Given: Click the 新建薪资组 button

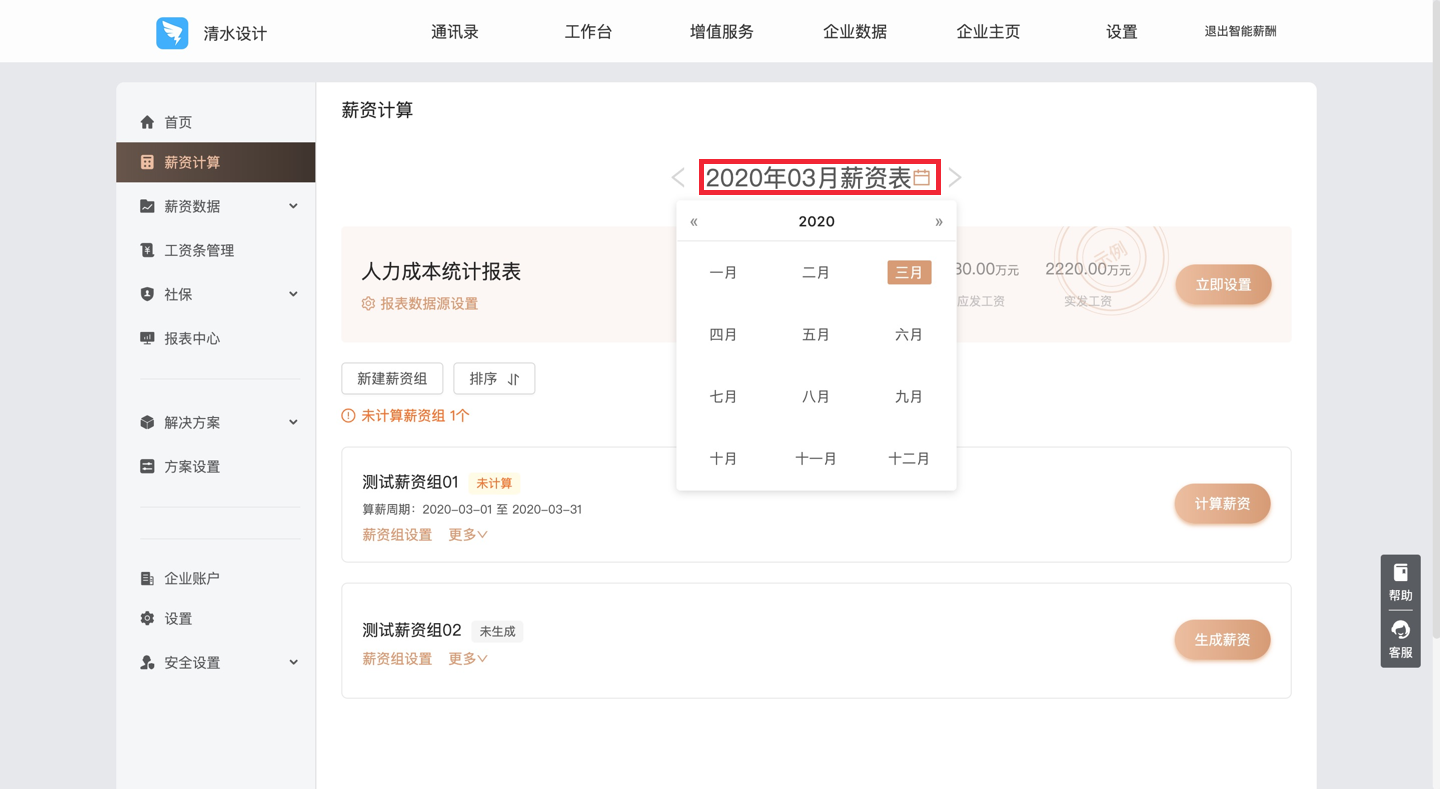Looking at the screenshot, I should pos(392,379).
